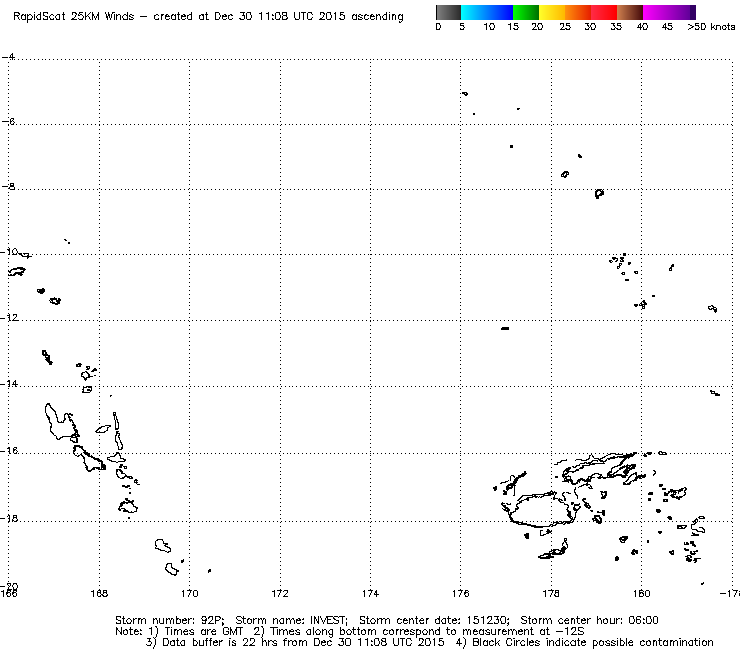This screenshot has width=740, height=650.
Task: Click the green 15-20 knots legend color
Action: tap(526, 12)
